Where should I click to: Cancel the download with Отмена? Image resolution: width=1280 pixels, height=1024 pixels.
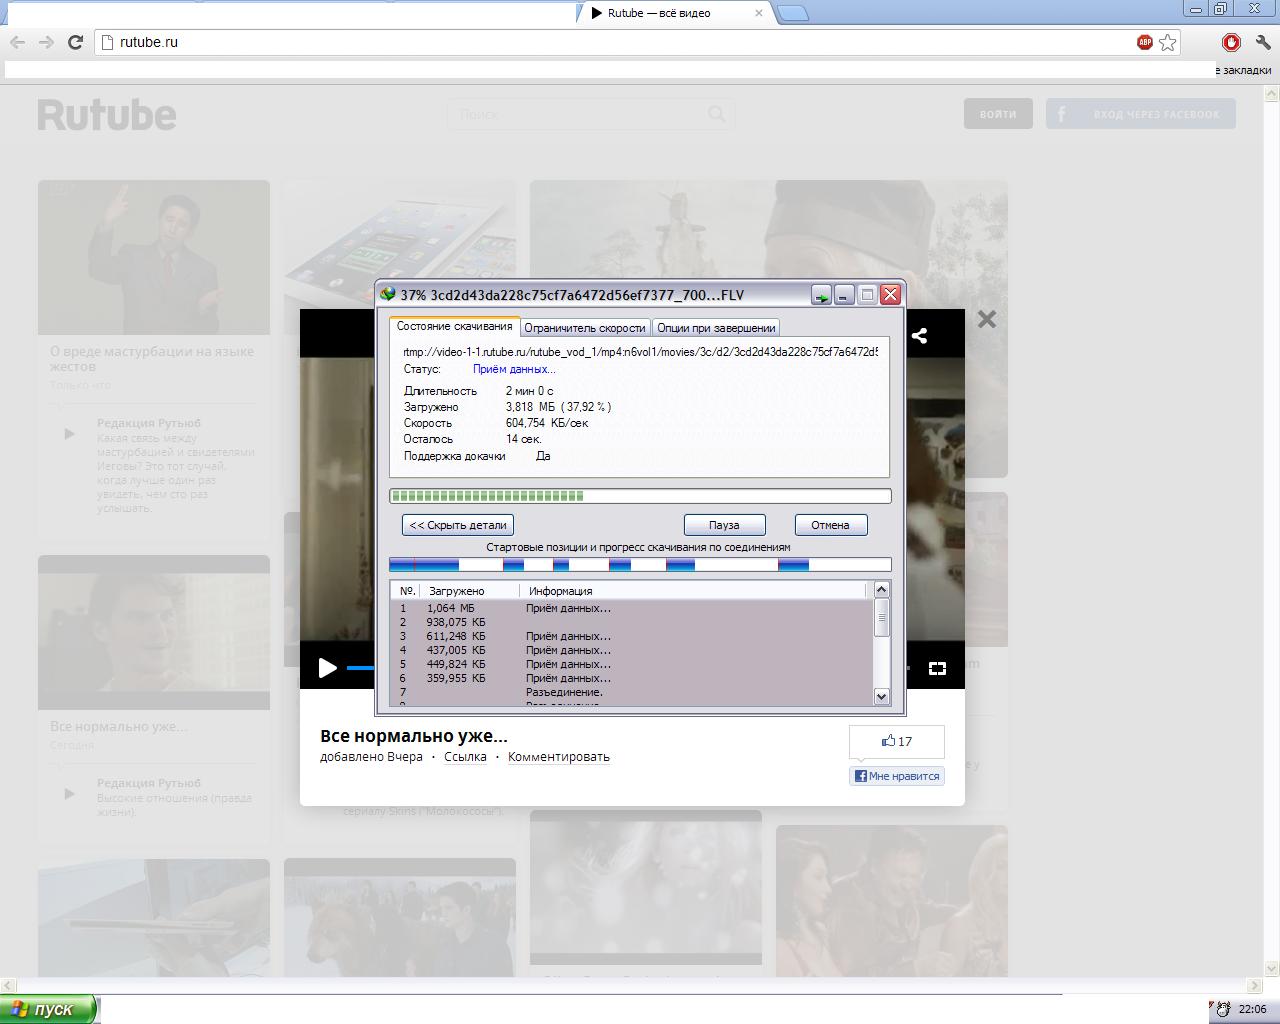(x=830, y=524)
